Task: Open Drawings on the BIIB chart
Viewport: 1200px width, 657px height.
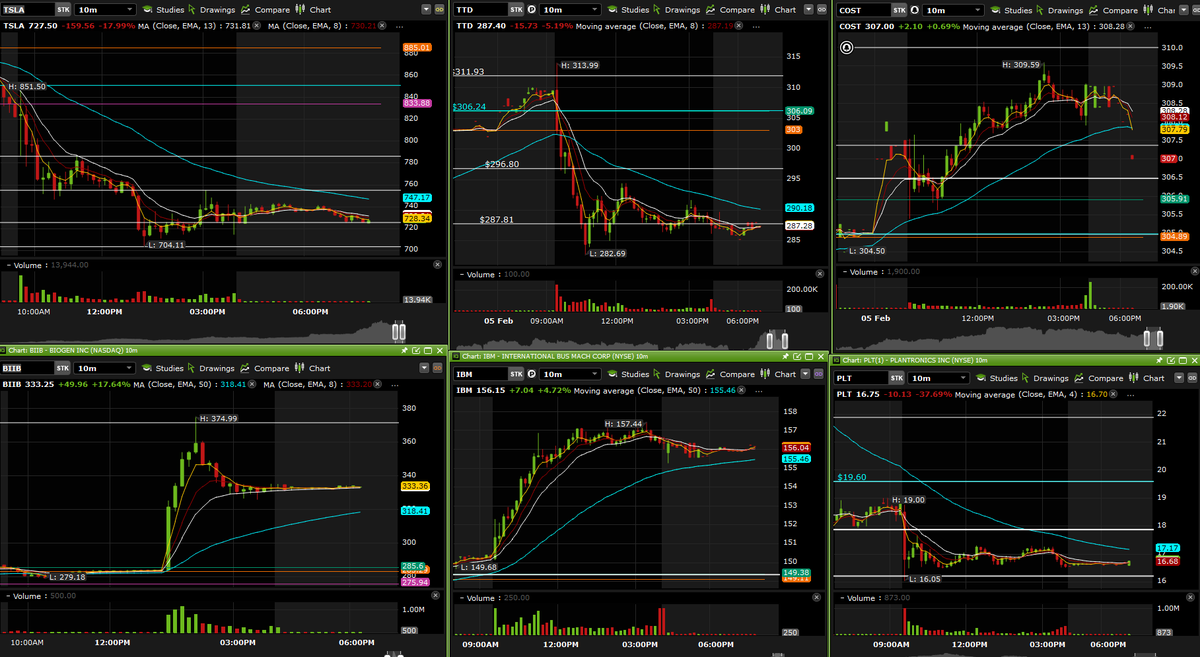Action: [212, 368]
